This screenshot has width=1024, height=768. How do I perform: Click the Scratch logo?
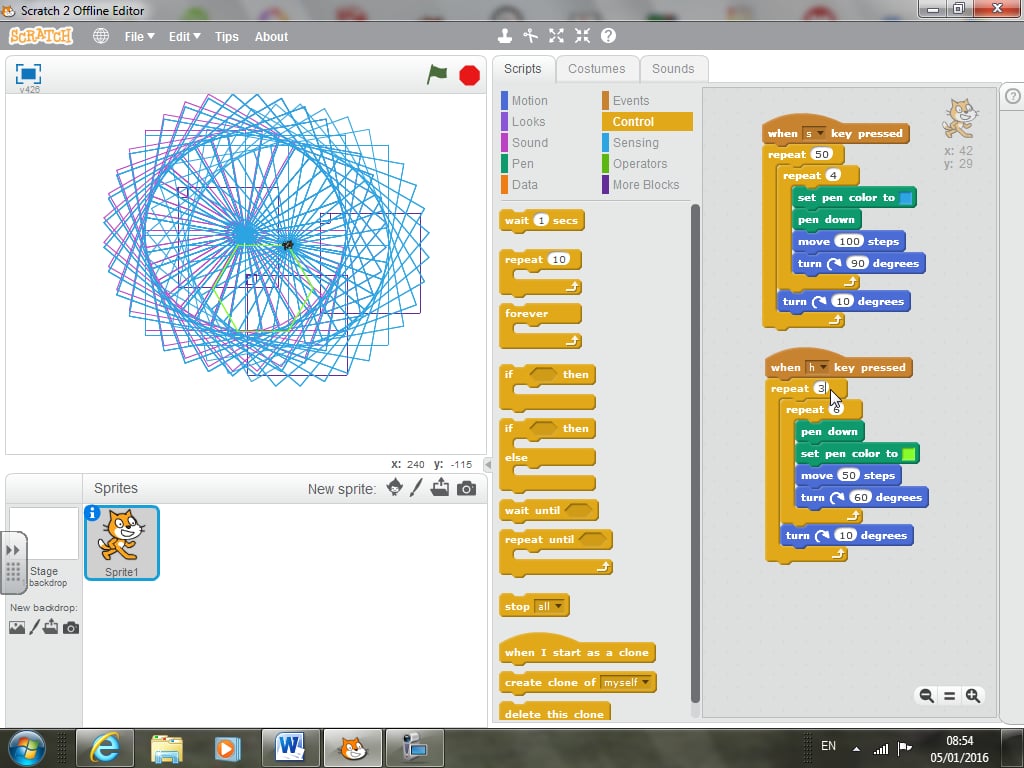click(x=40, y=36)
